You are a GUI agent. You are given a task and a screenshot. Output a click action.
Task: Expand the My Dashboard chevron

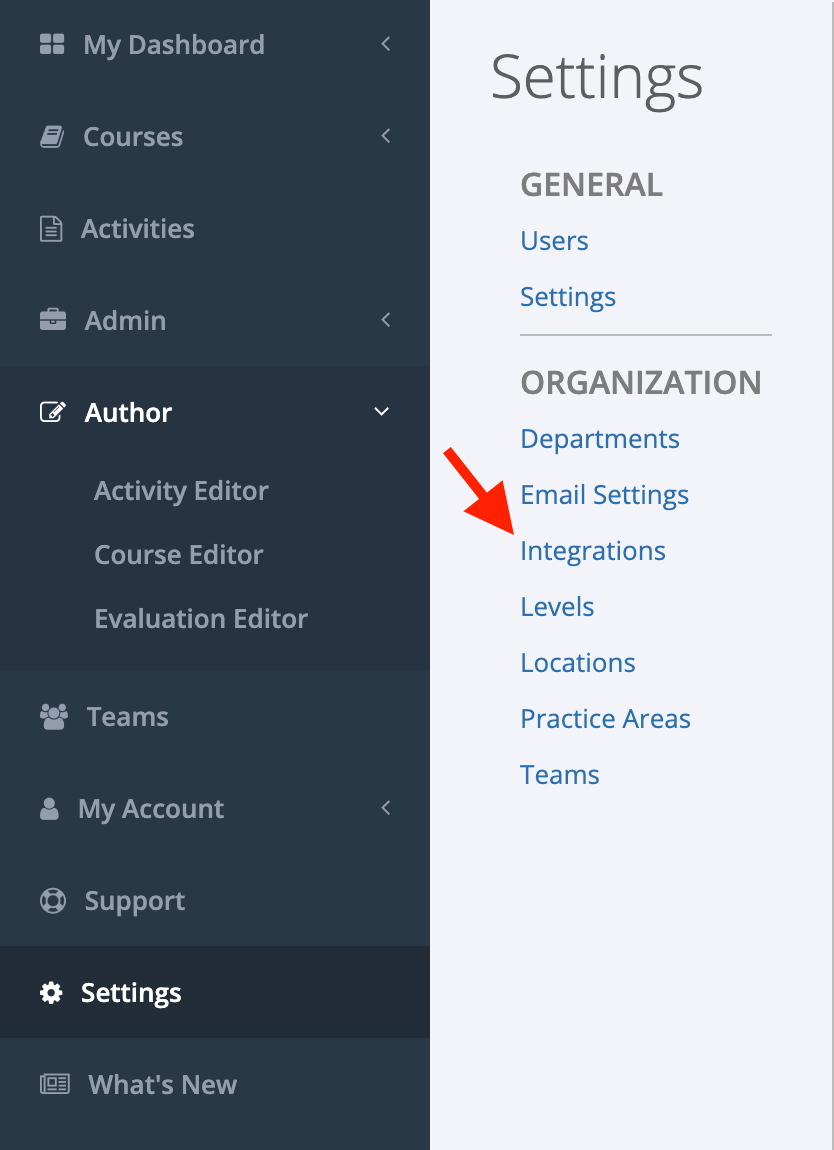click(x=386, y=44)
